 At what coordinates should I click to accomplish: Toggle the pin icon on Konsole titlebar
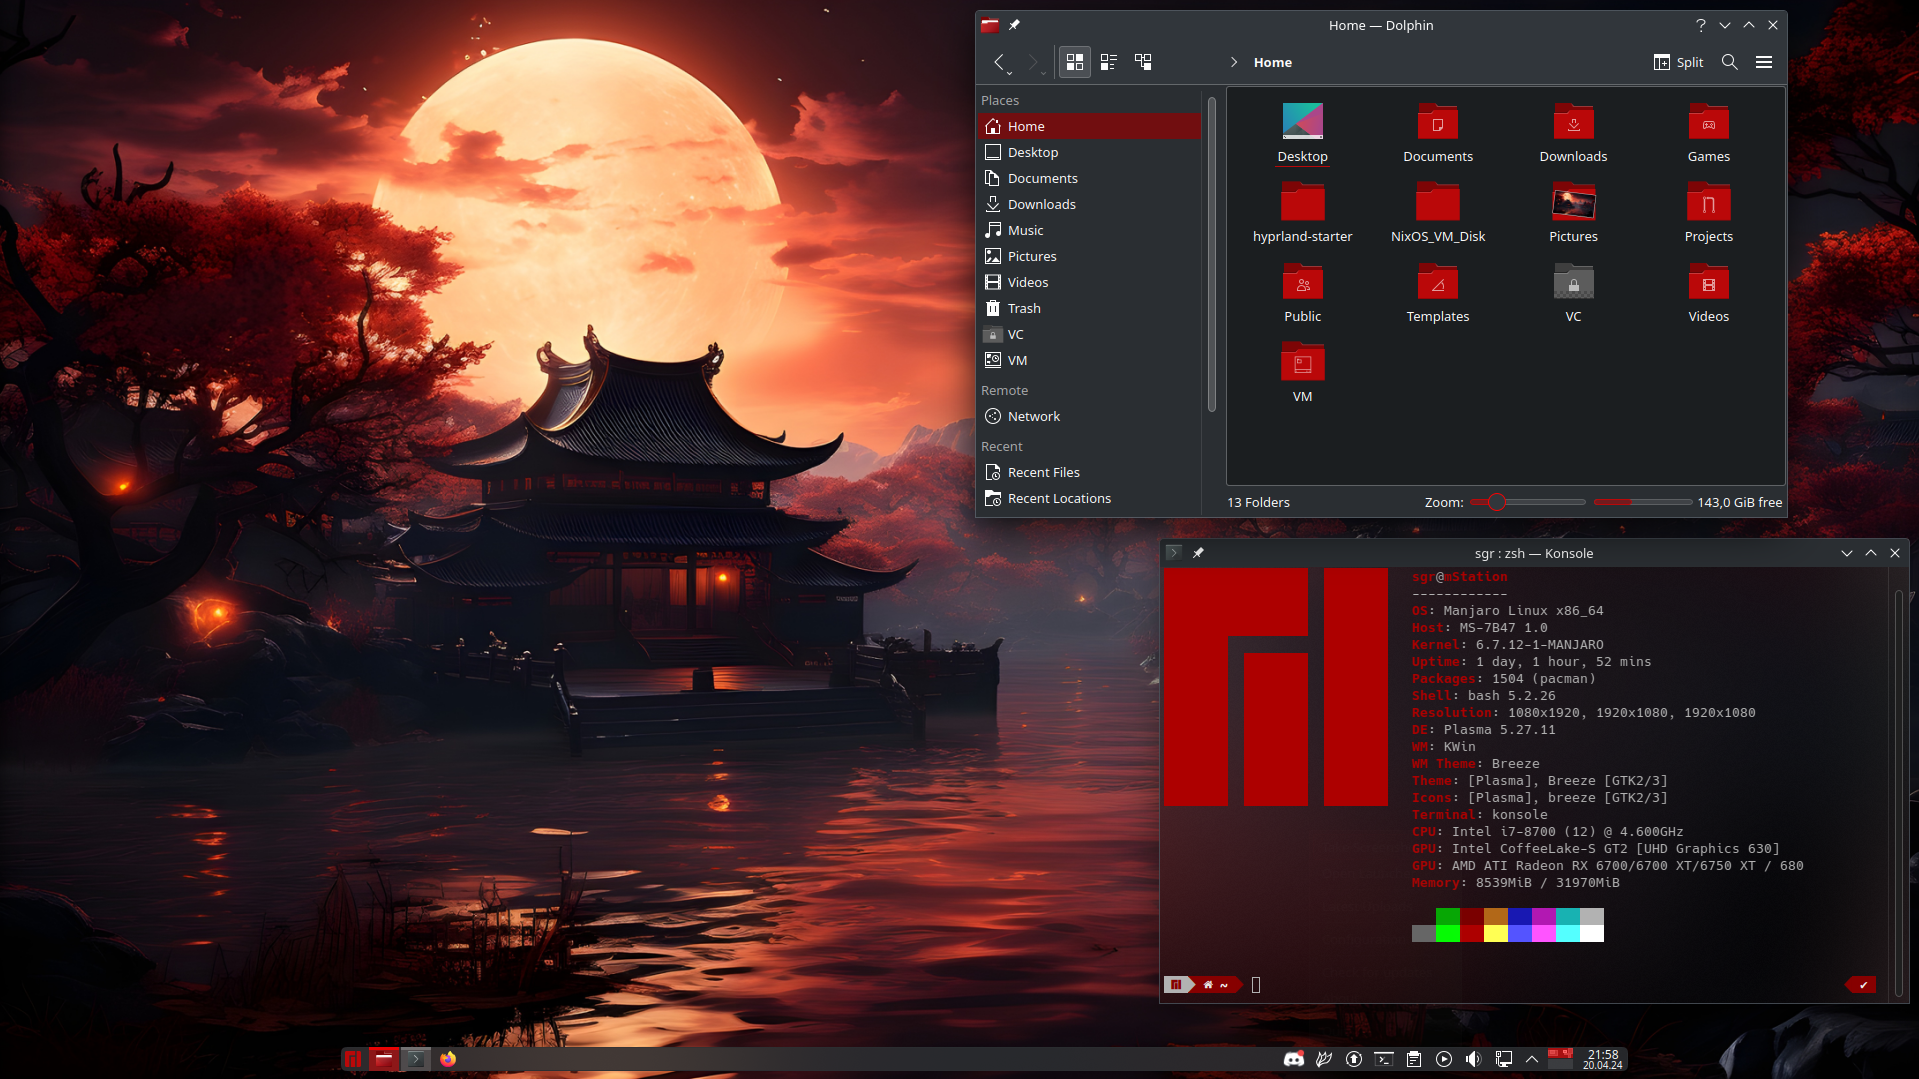click(x=1198, y=552)
